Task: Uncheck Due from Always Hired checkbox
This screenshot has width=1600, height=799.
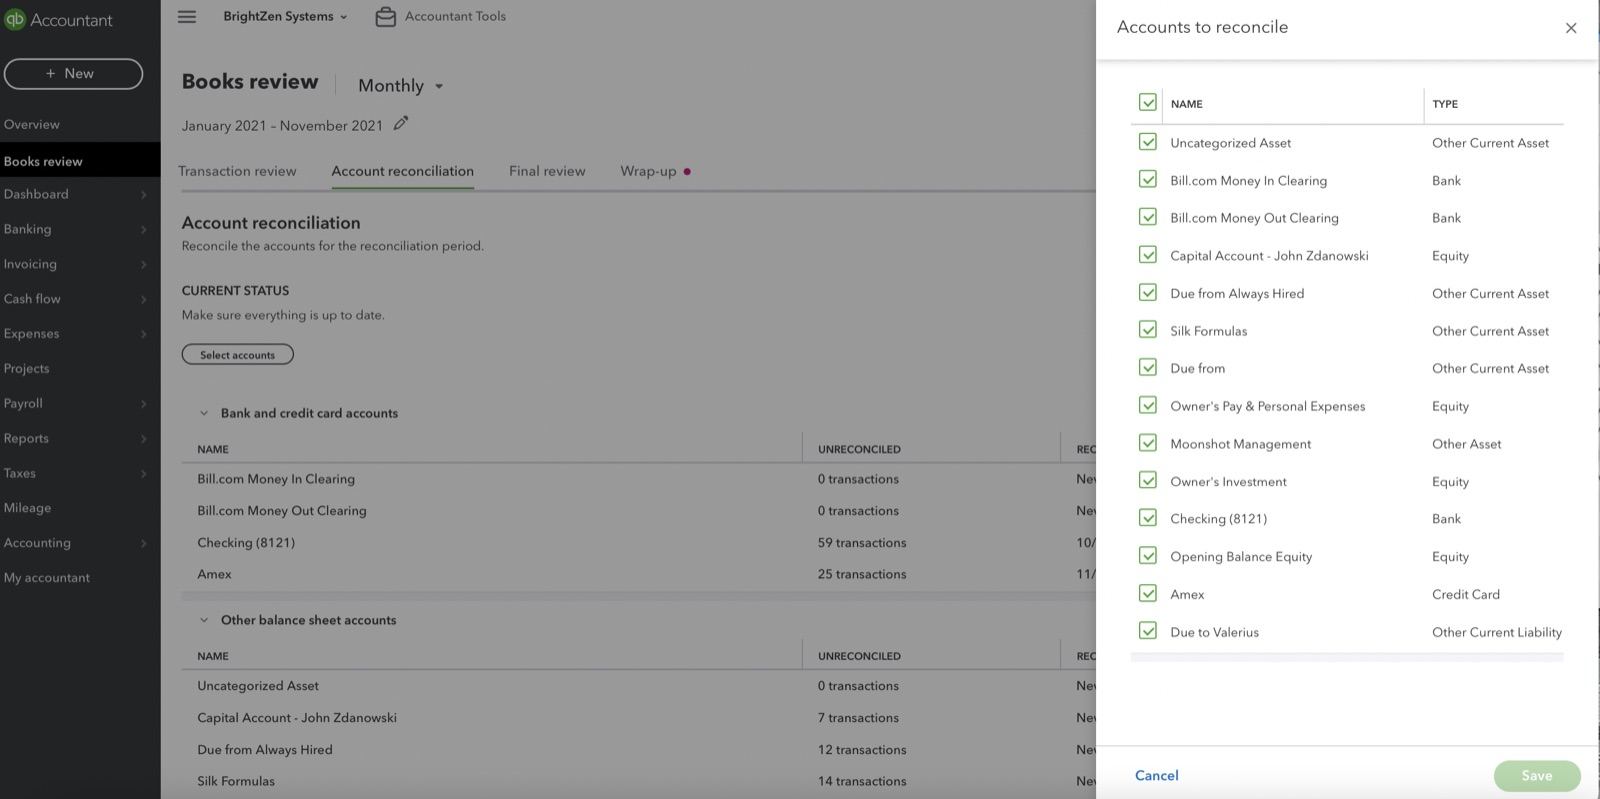Action: pos(1148,293)
